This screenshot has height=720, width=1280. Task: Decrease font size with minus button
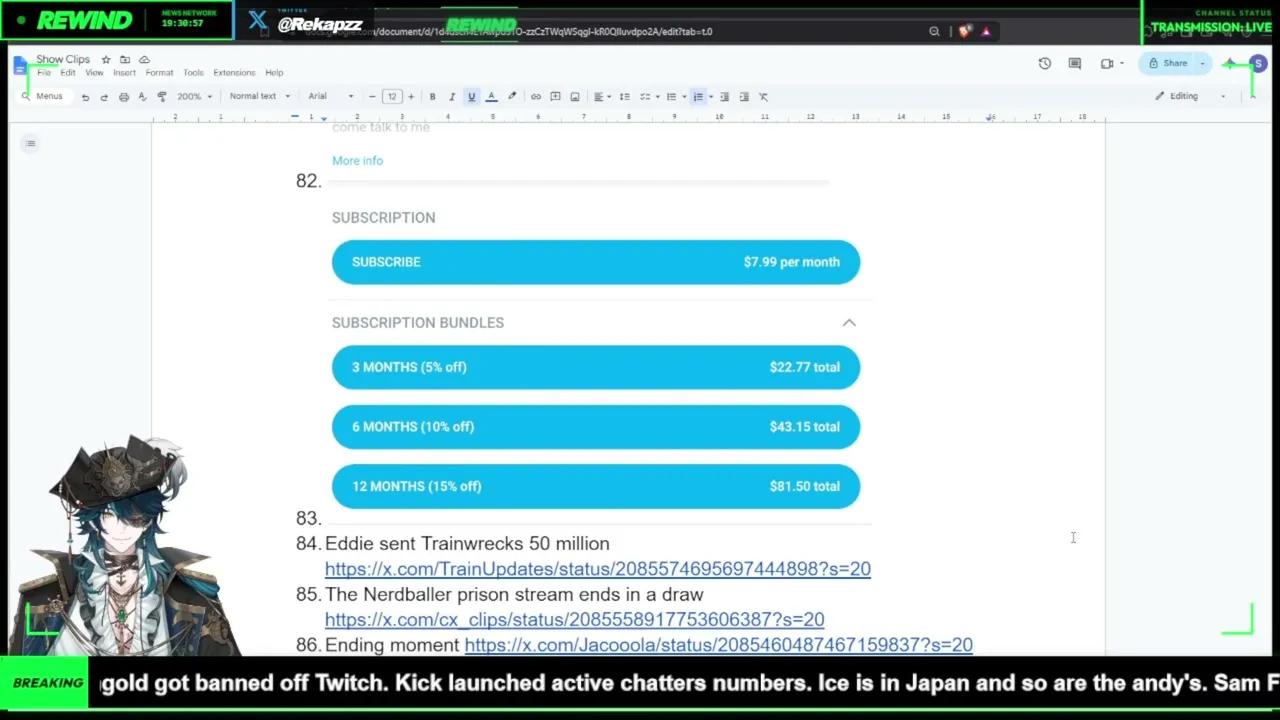pos(372,97)
